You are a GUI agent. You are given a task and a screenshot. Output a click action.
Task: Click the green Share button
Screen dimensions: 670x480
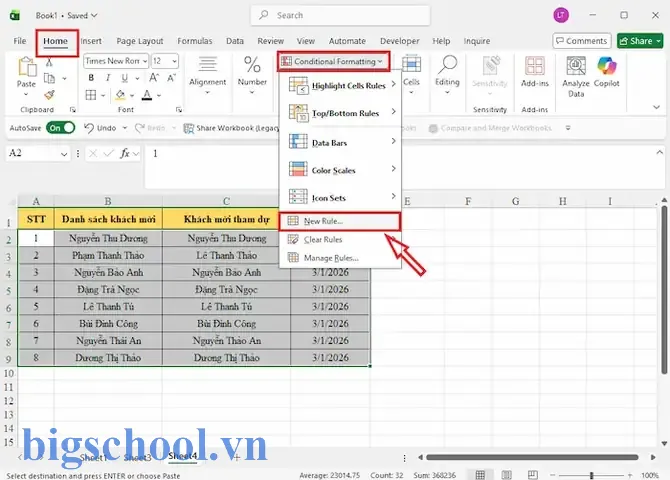[639, 41]
